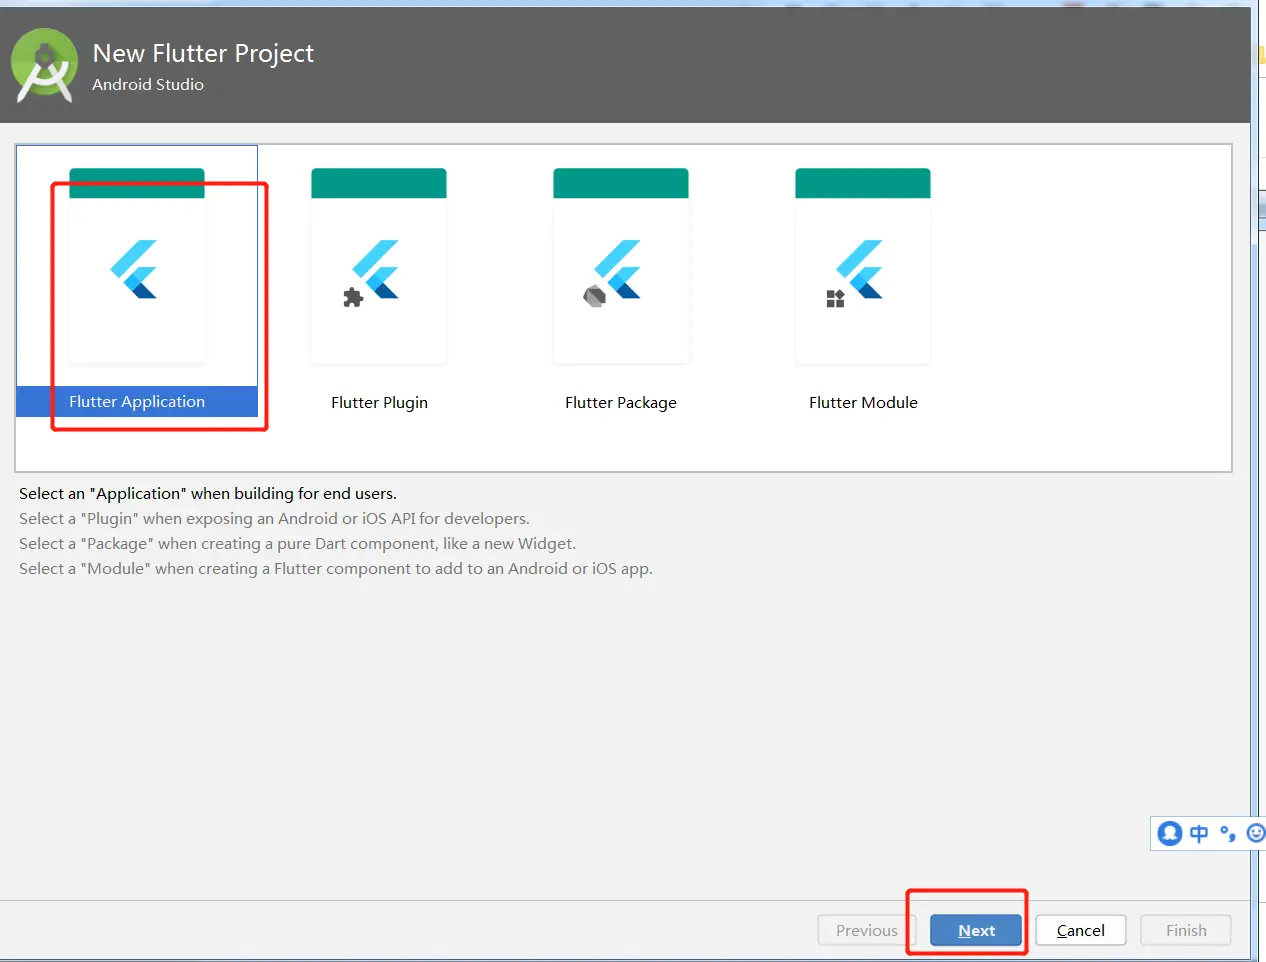Go to the next wizard step
Image resolution: width=1266 pixels, height=962 pixels.
pos(976,930)
